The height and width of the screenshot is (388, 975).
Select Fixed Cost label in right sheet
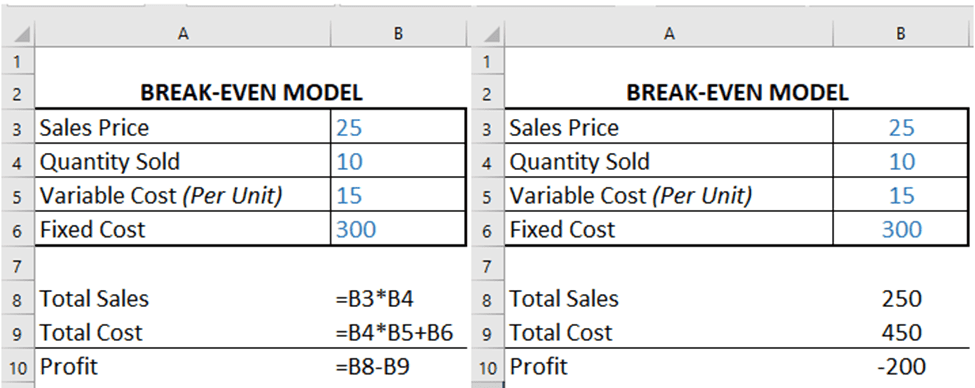[562, 229]
